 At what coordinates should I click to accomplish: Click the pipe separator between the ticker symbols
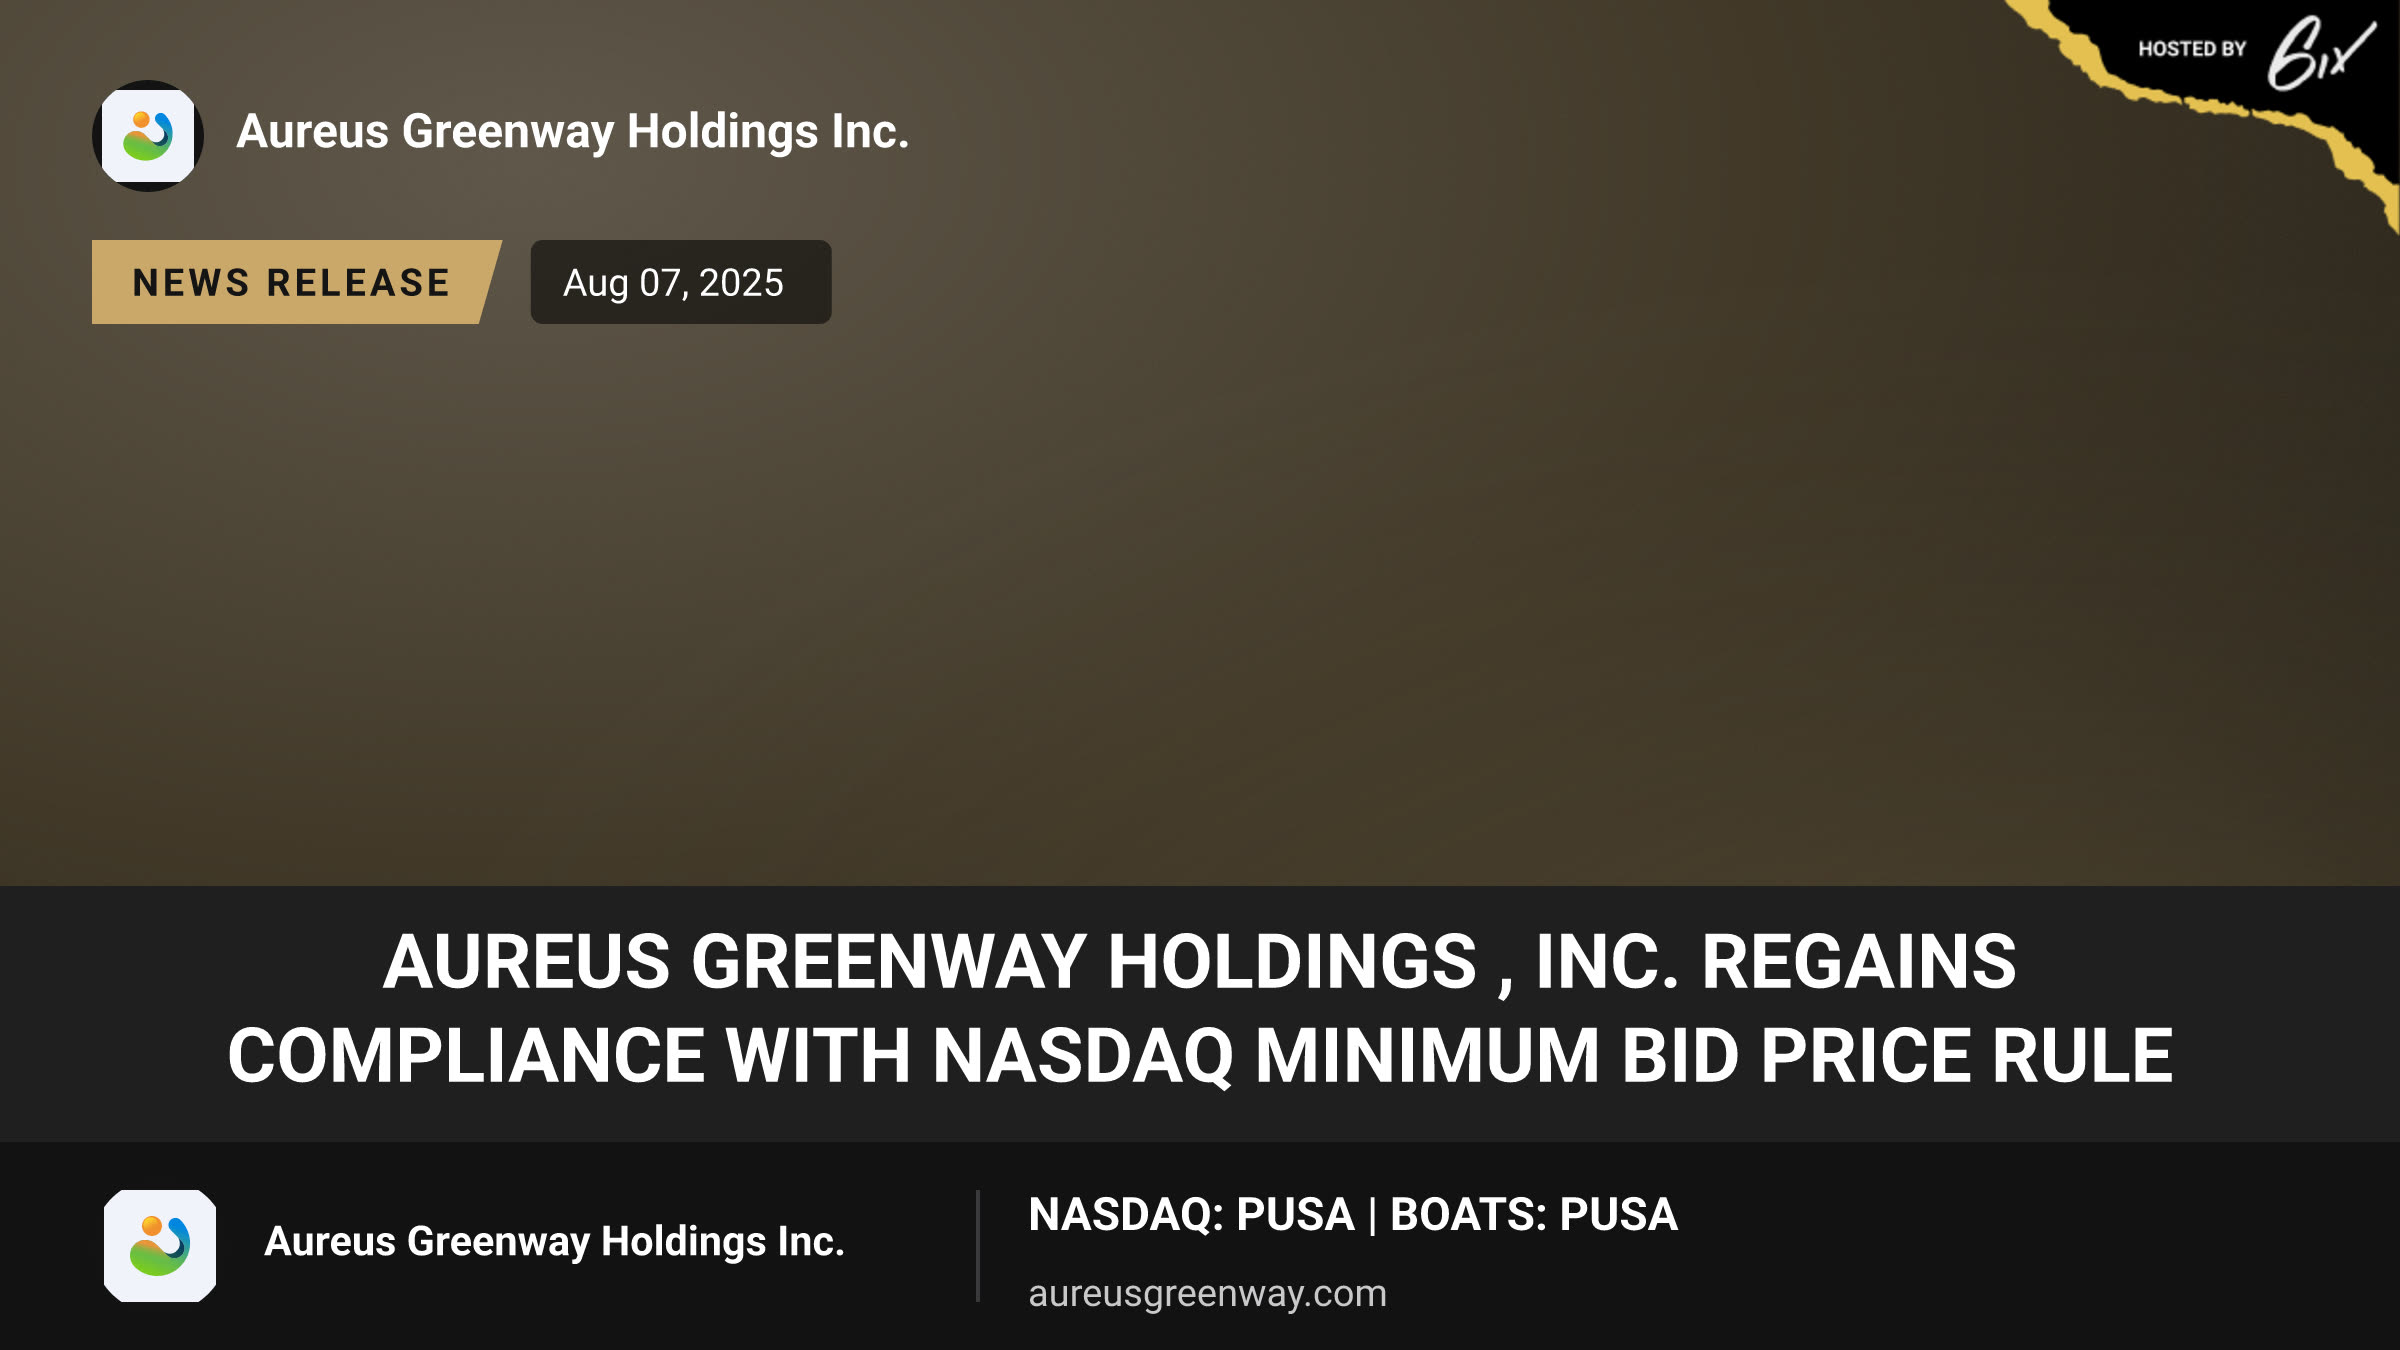point(1372,1216)
